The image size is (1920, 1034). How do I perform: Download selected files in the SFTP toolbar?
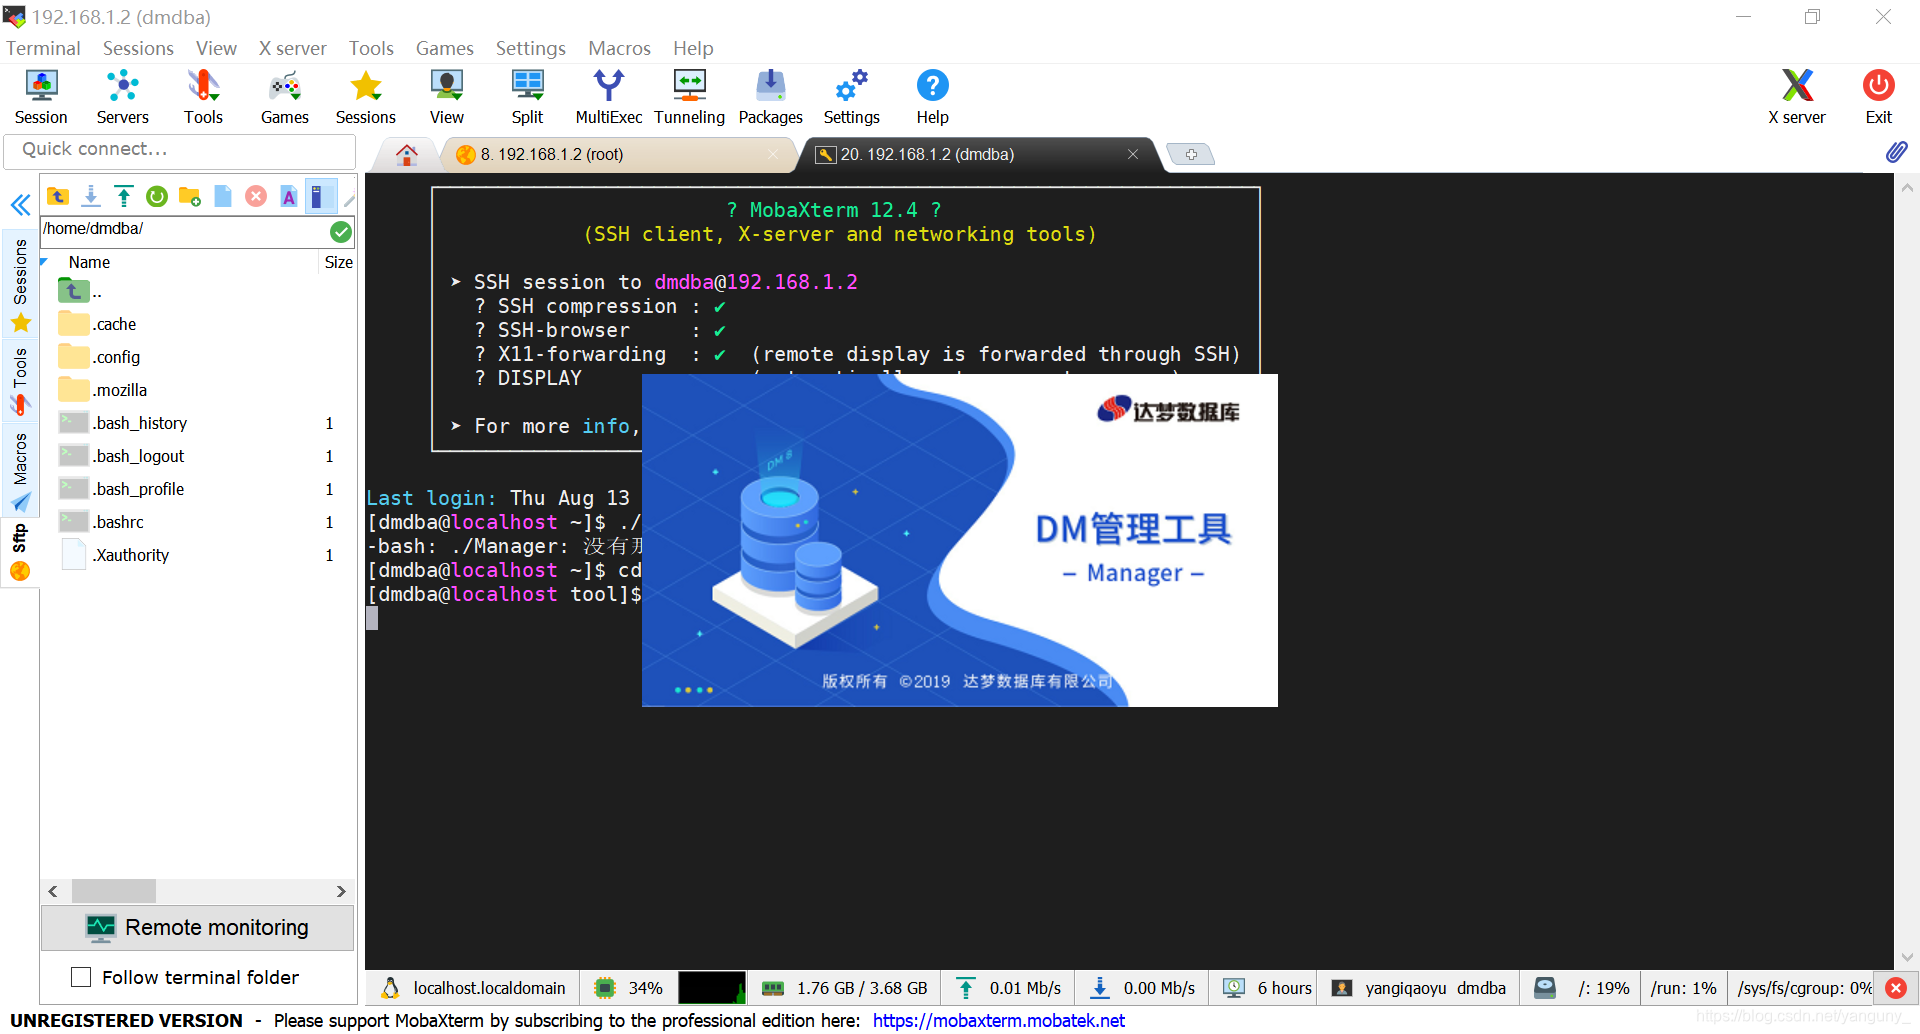(x=91, y=196)
